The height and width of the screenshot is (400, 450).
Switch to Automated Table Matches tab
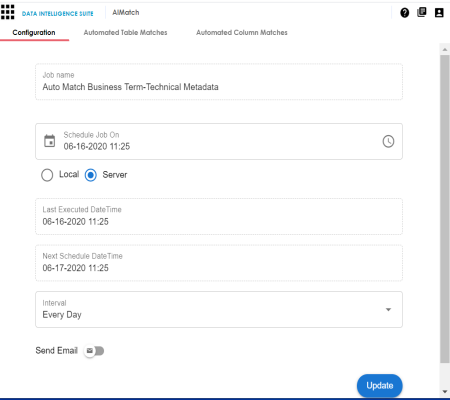(x=125, y=33)
